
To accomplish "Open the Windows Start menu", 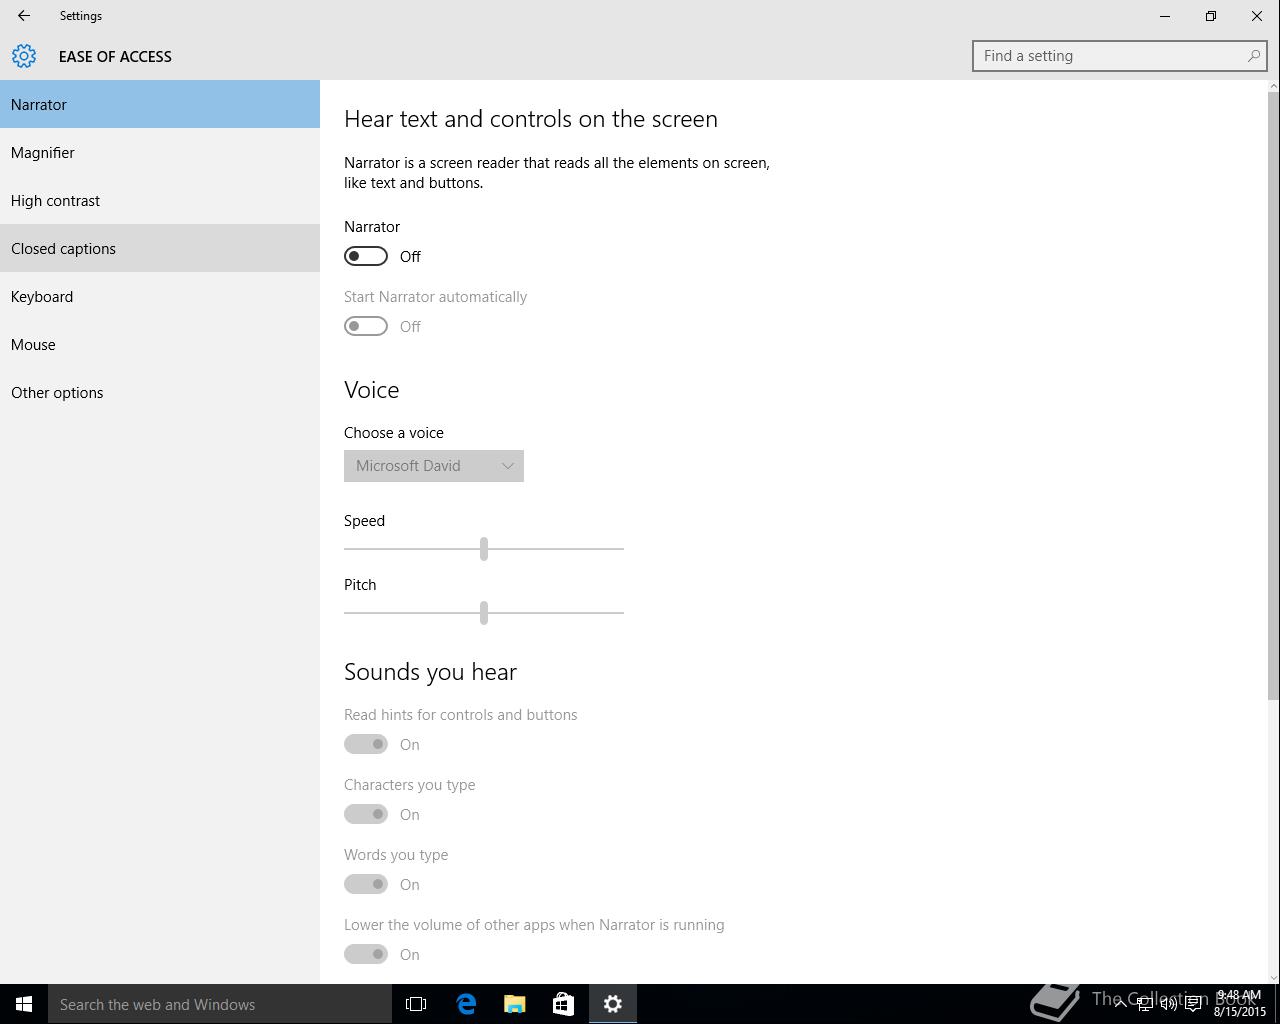I will pos(24,1004).
